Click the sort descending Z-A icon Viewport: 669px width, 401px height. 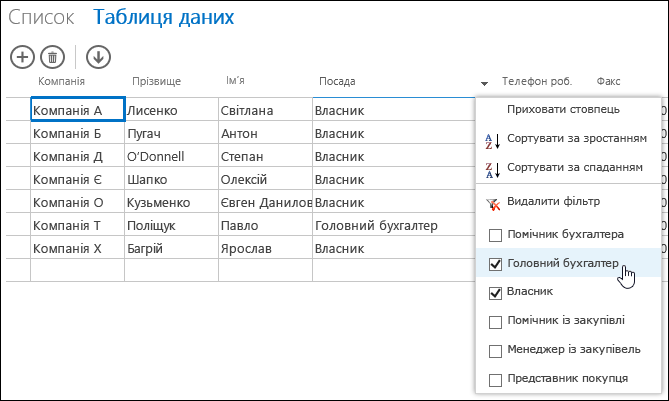click(x=492, y=170)
